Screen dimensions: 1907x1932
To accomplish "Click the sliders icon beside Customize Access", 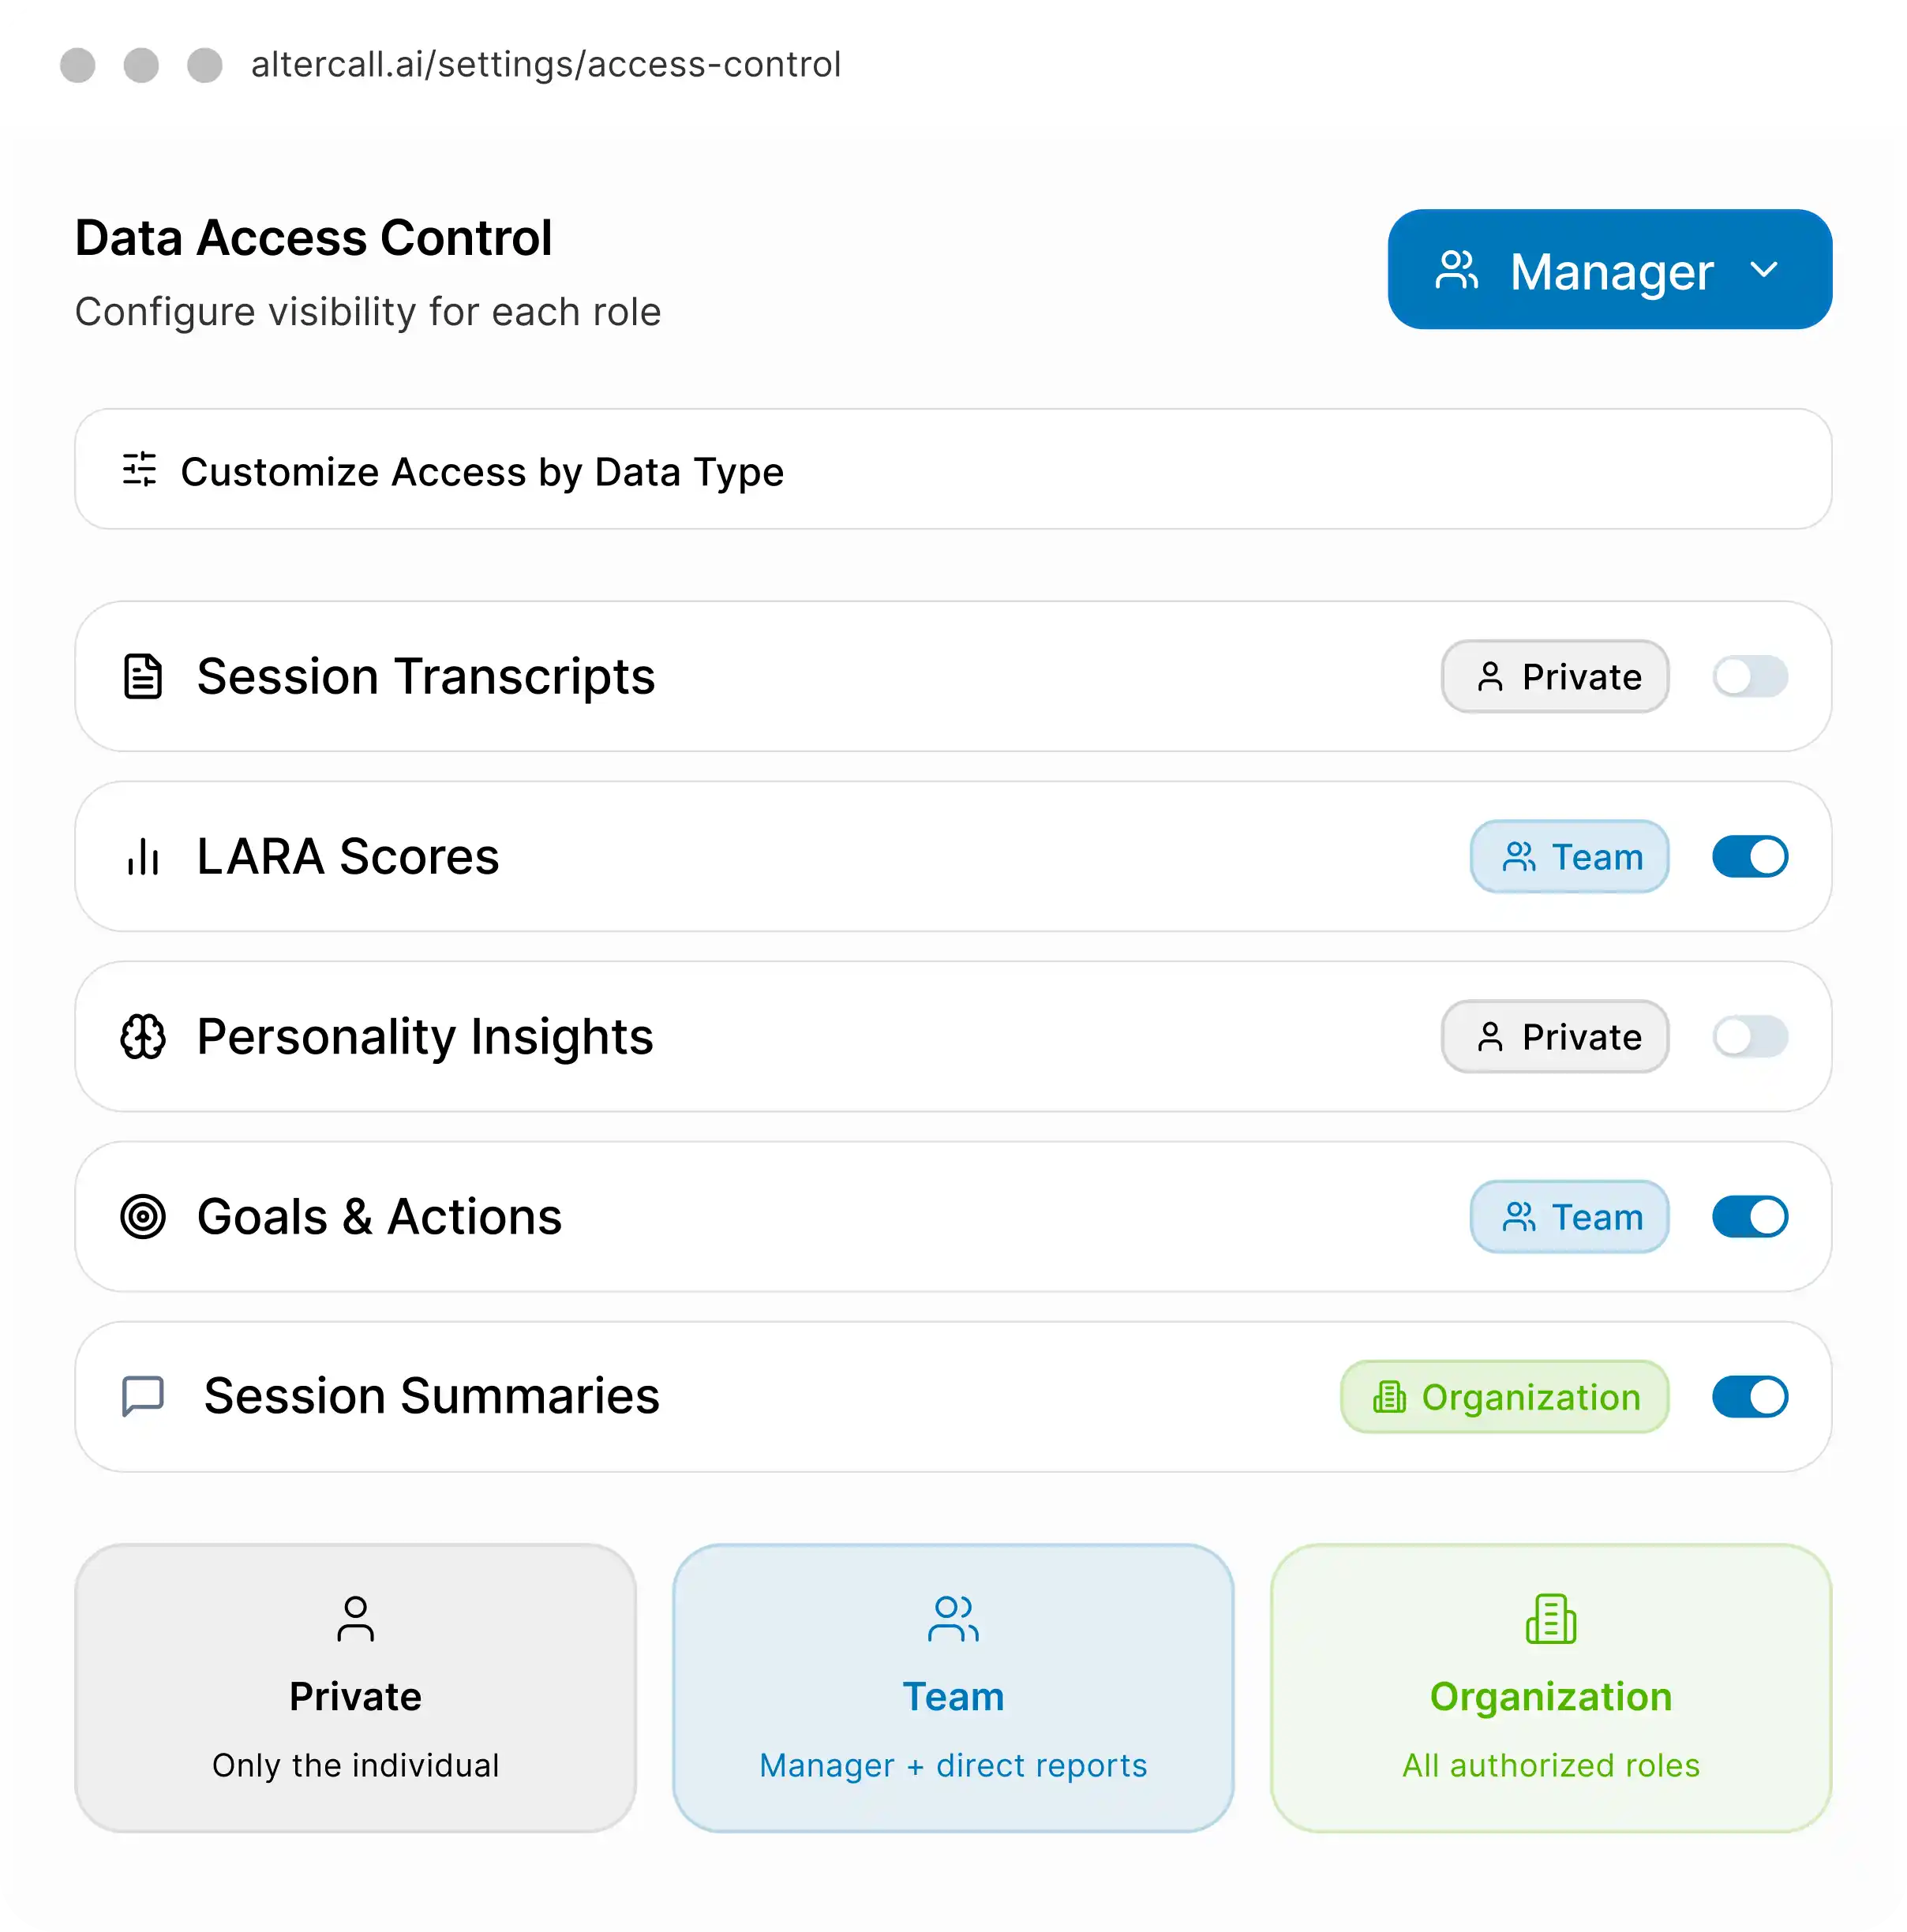I will [140, 469].
